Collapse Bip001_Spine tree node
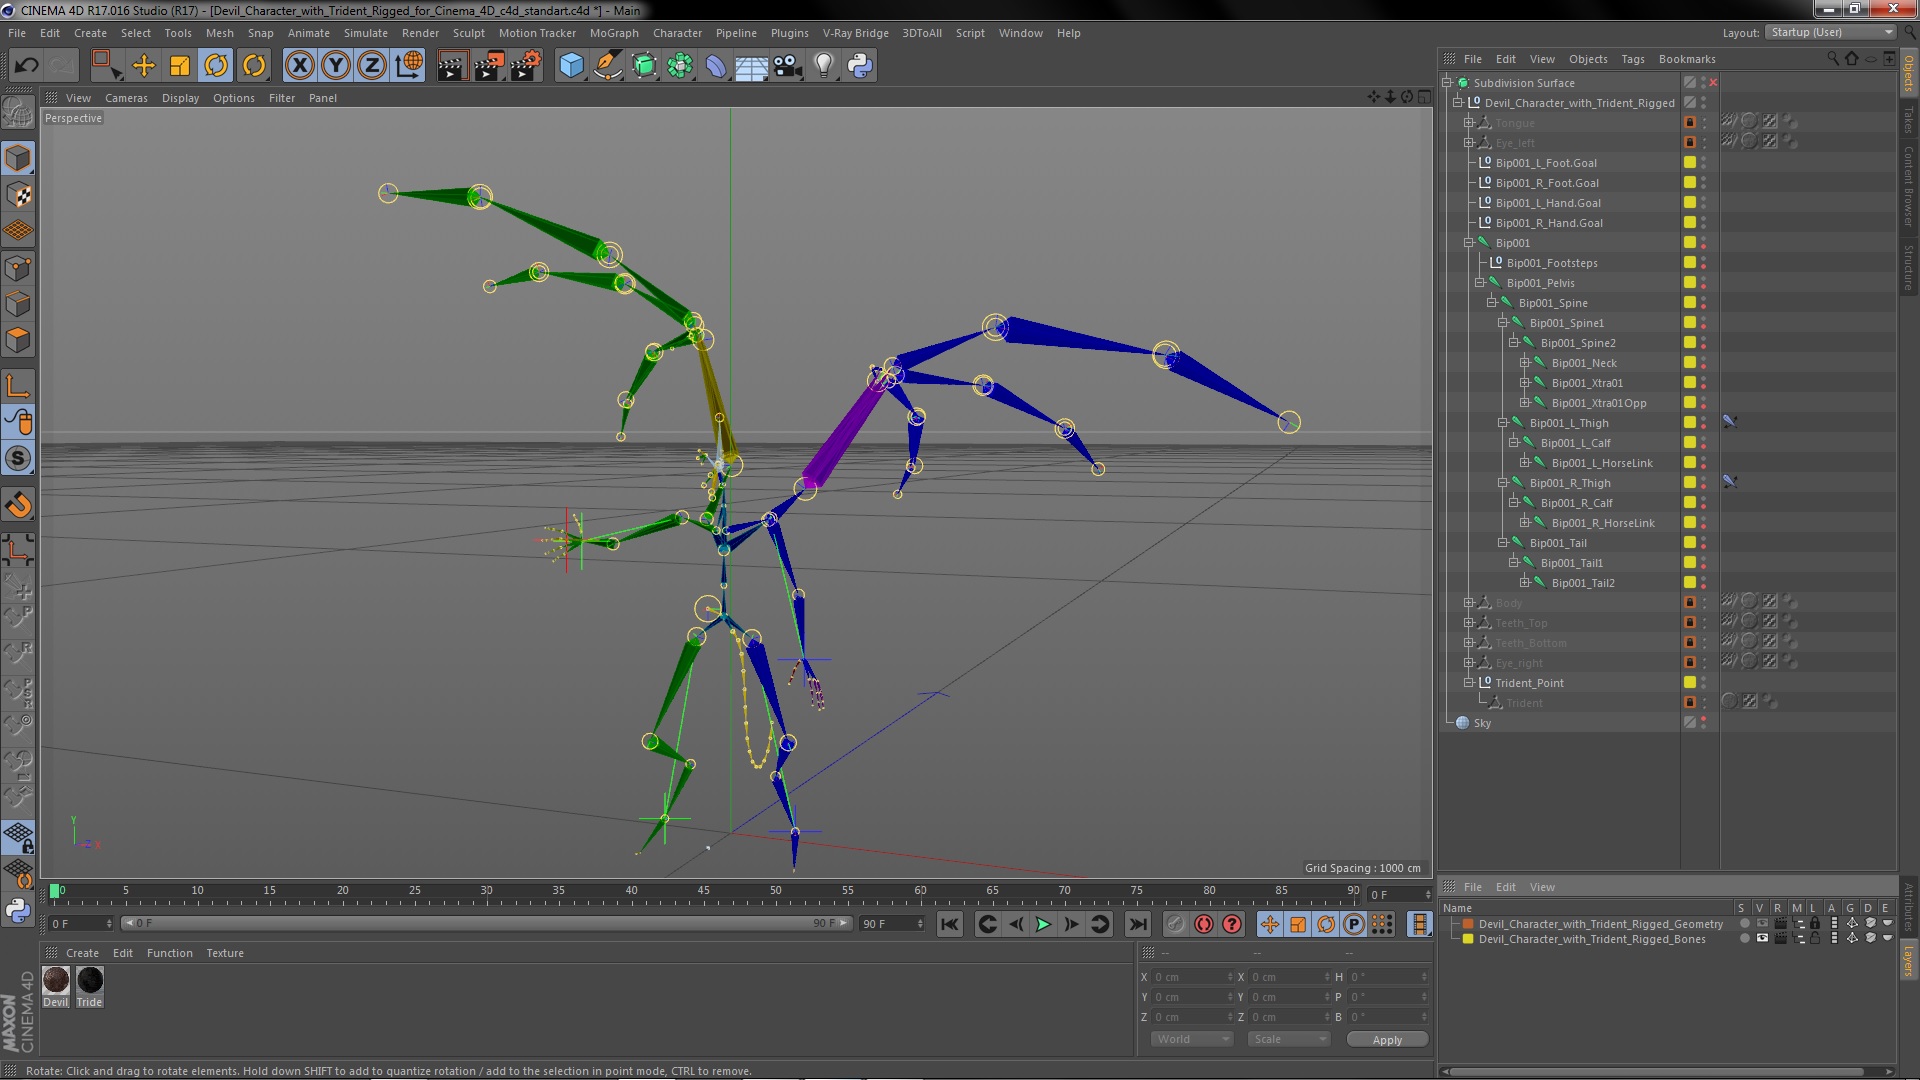 1491,303
